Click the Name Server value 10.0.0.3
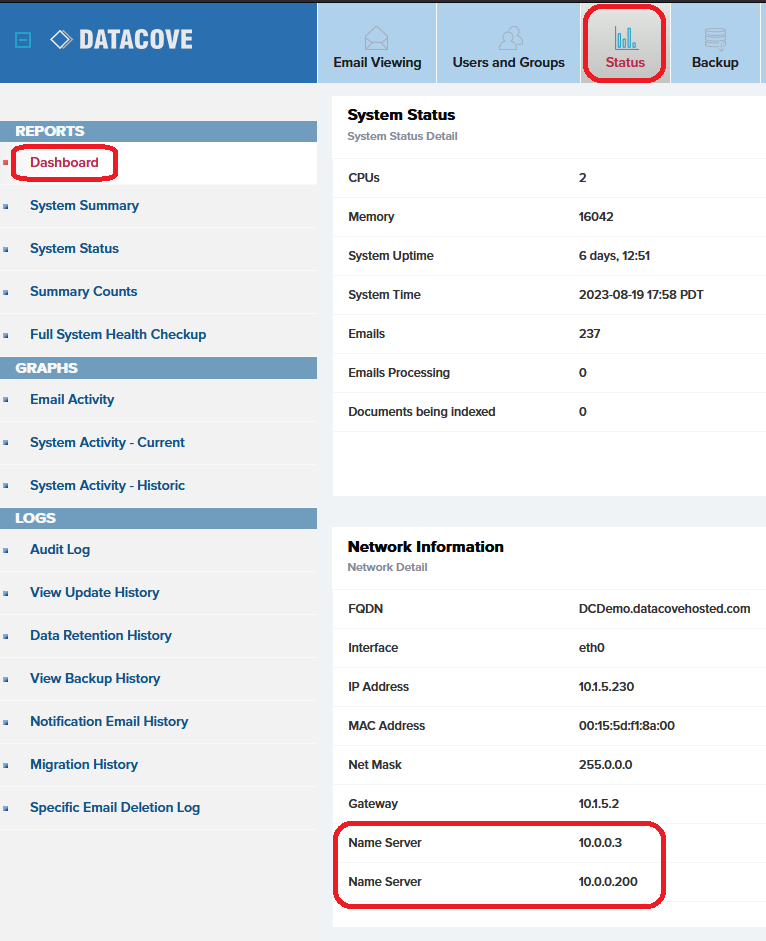The width and height of the screenshot is (766, 941). coord(600,843)
